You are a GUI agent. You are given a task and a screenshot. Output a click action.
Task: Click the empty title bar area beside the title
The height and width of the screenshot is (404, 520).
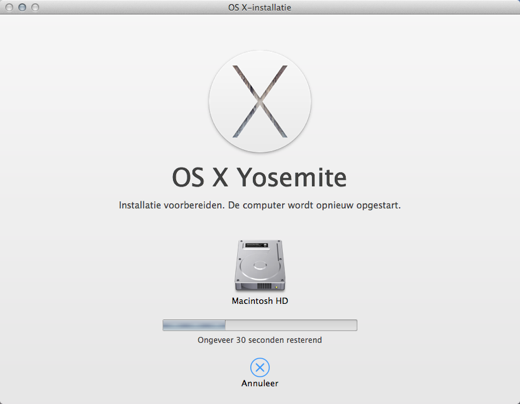(x=400, y=7)
